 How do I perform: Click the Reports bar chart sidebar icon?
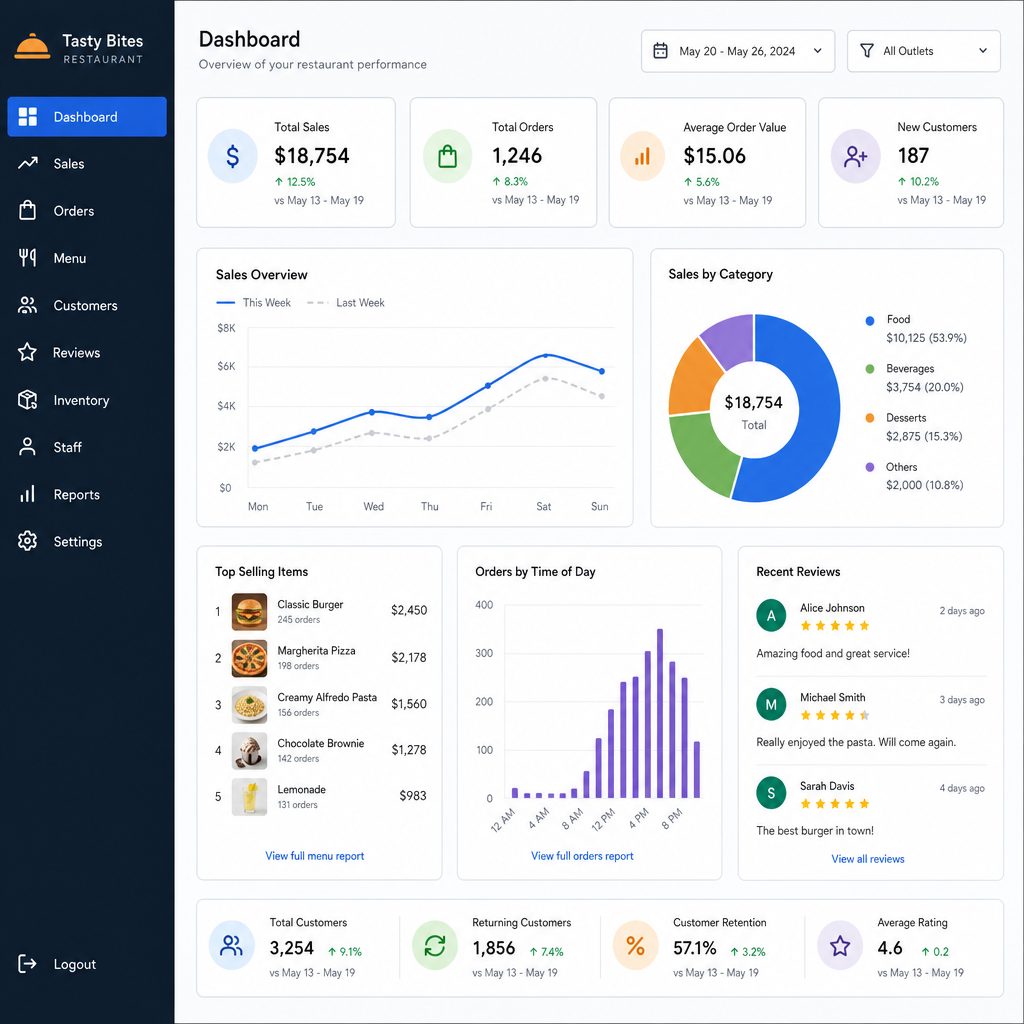click(x=27, y=494)
